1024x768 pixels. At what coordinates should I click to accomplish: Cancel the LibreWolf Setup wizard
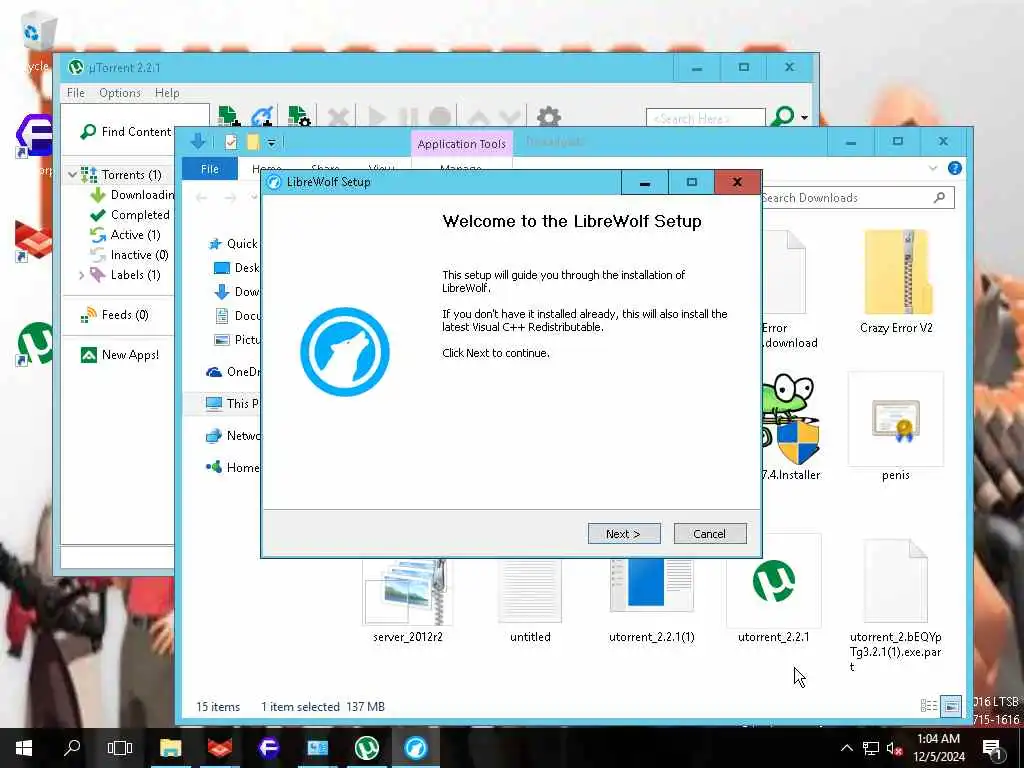709,534
